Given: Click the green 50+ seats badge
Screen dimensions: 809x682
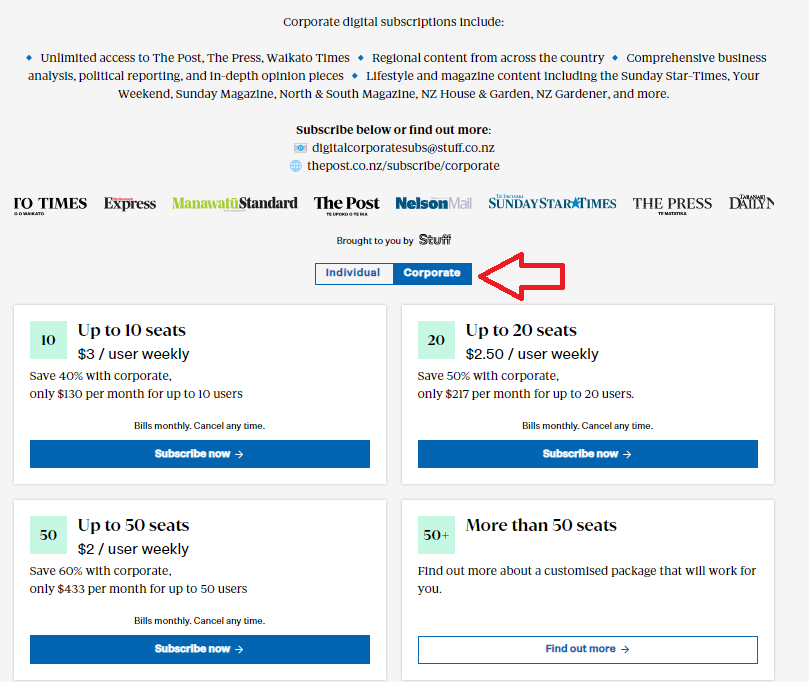Looking at the screenshot, I should click(436, 535).
